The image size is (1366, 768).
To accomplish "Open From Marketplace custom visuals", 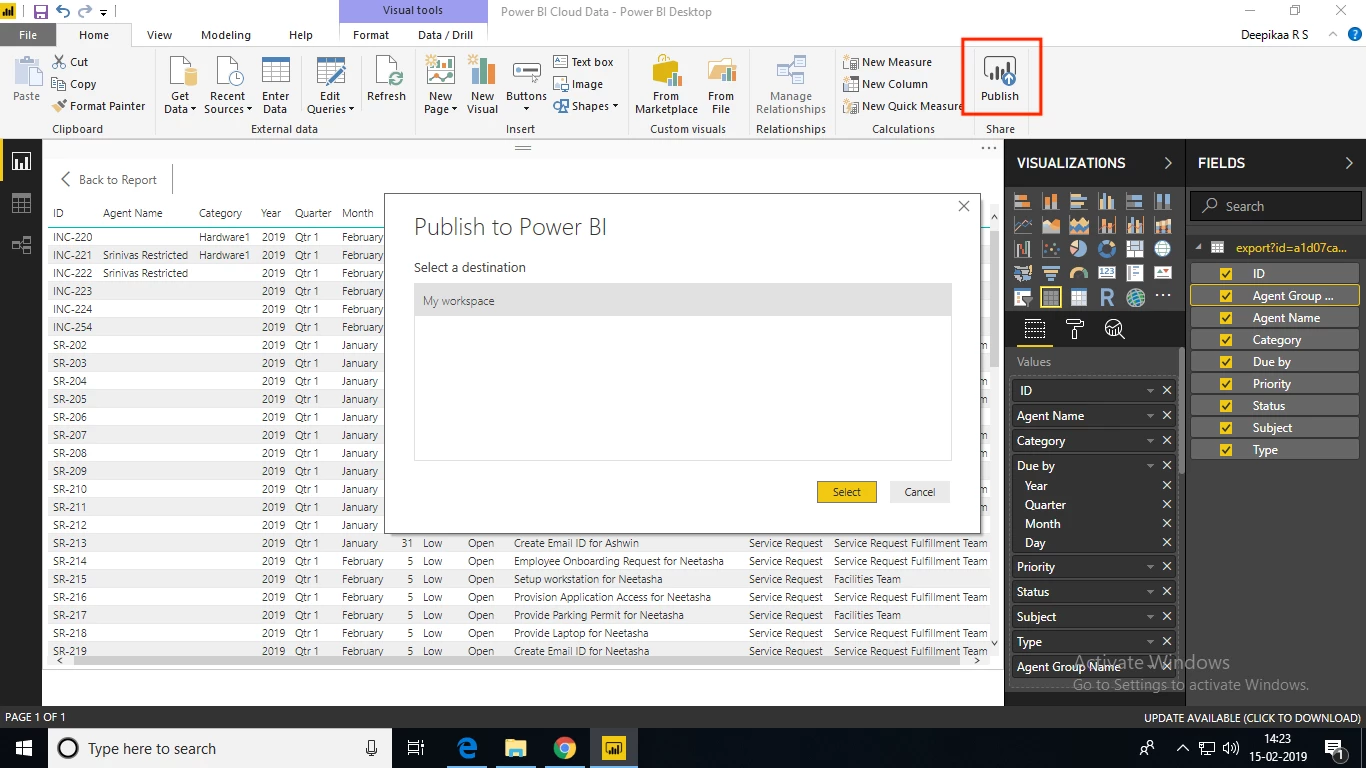I will pyautogui.click(x=666, y=85).
